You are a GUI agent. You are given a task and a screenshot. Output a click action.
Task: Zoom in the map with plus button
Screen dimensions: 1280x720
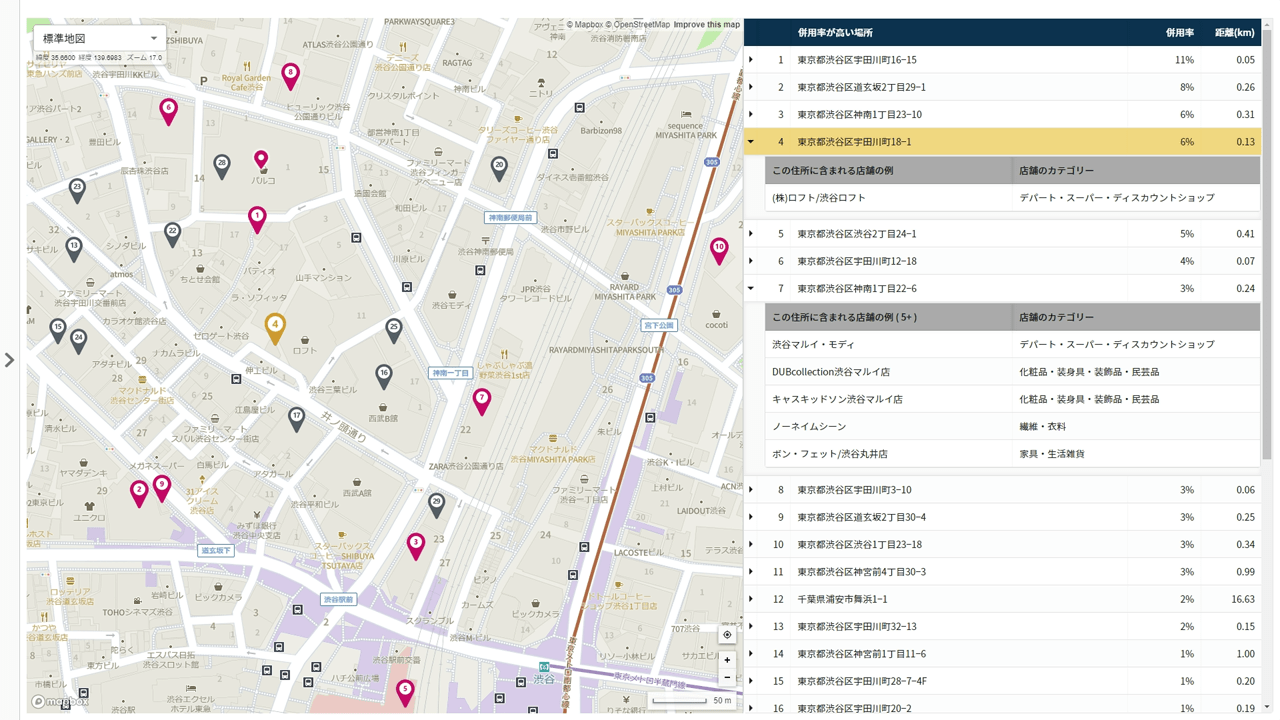coord(727,660)
